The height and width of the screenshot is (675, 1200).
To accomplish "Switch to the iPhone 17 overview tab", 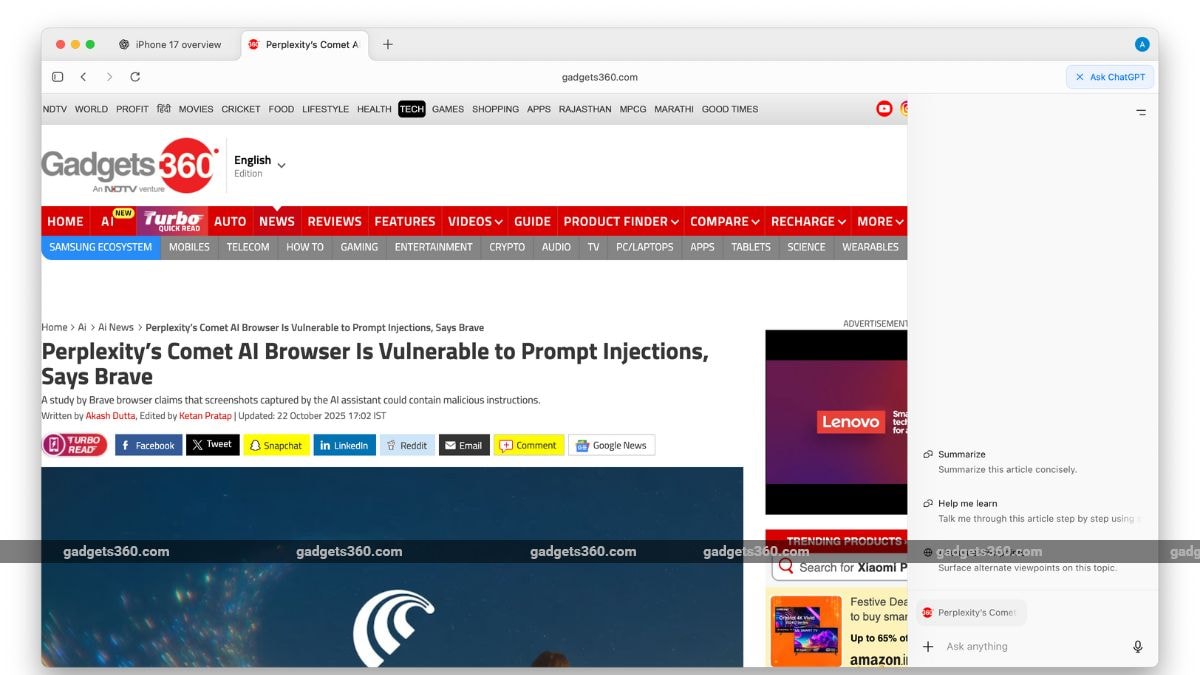I will [x=170, y=44].
